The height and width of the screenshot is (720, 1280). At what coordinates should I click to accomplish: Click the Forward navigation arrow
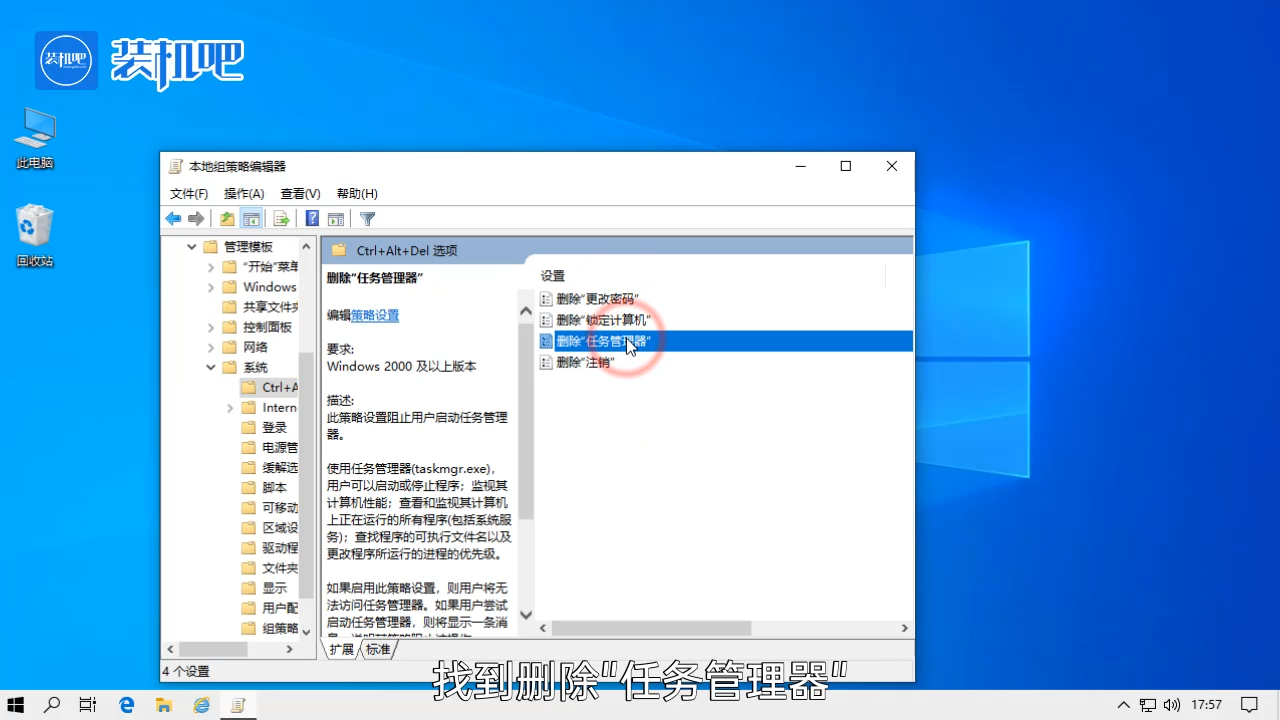pyautogui.click(x=197, y=219)
